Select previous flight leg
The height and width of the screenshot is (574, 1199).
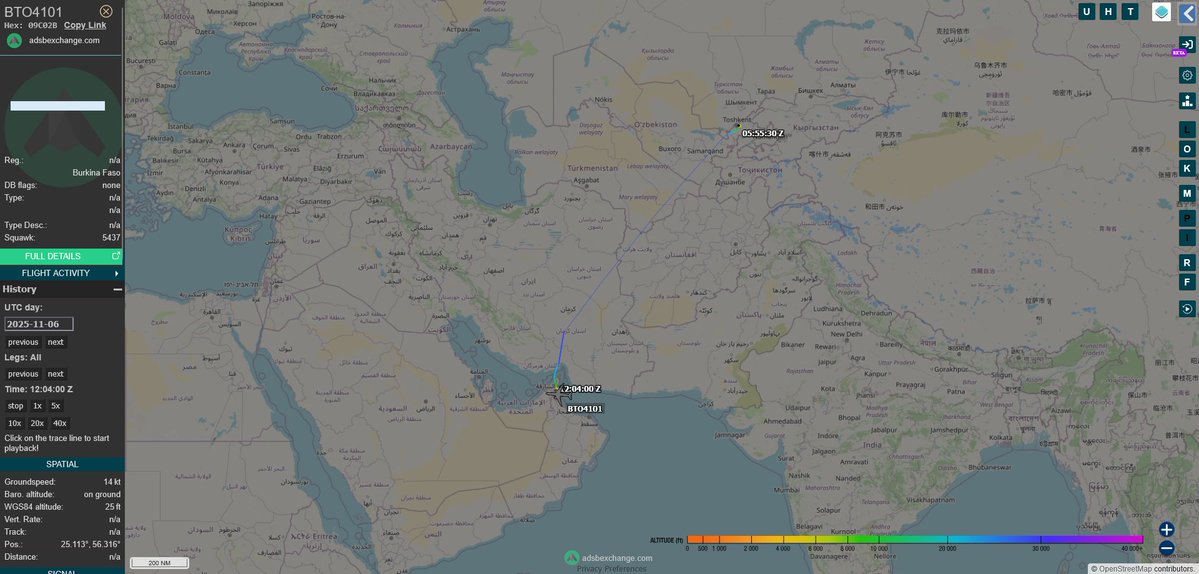(x=23, y=375)
